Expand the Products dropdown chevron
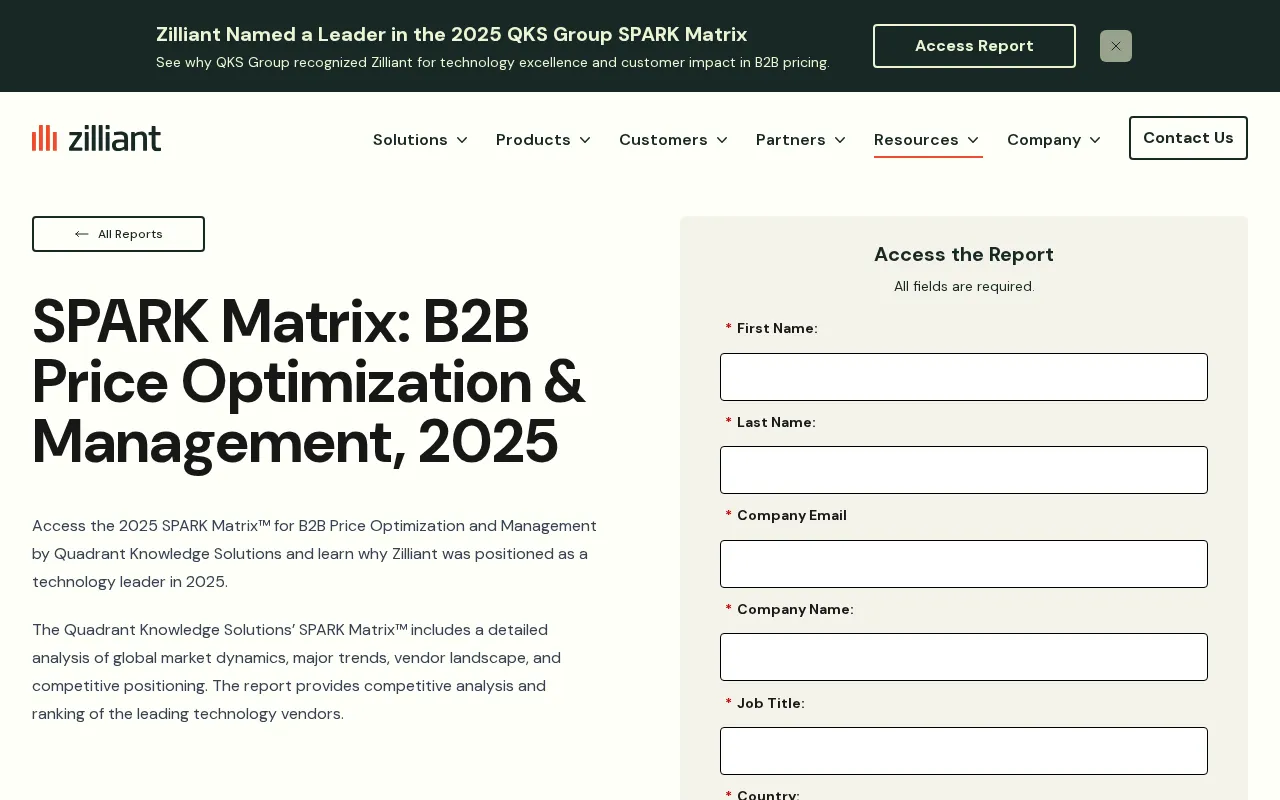The width and height of the screenshot is (1280, 800). tap(585, 140)
